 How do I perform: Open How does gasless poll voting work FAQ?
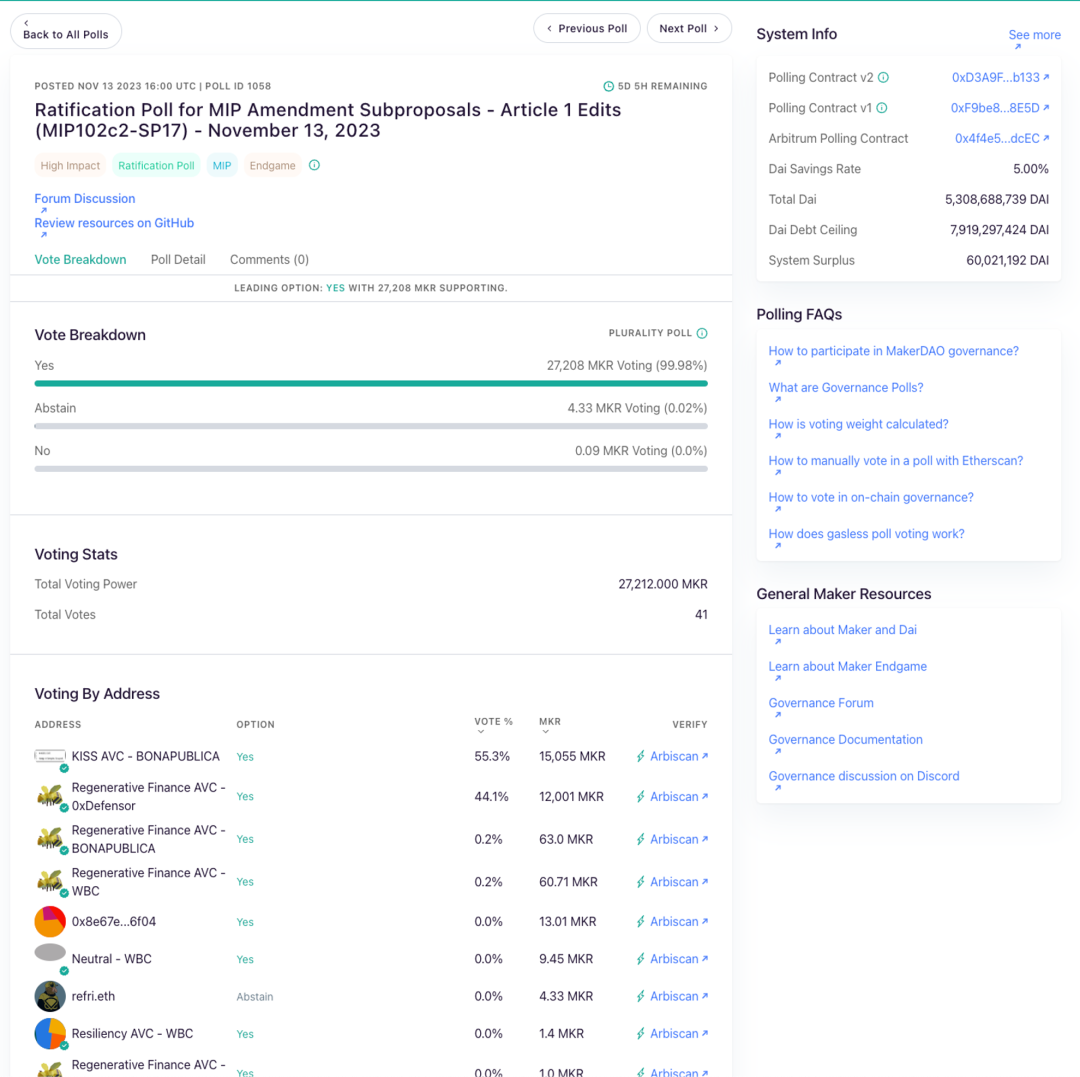pyautogui.click(x=866, y=534)
